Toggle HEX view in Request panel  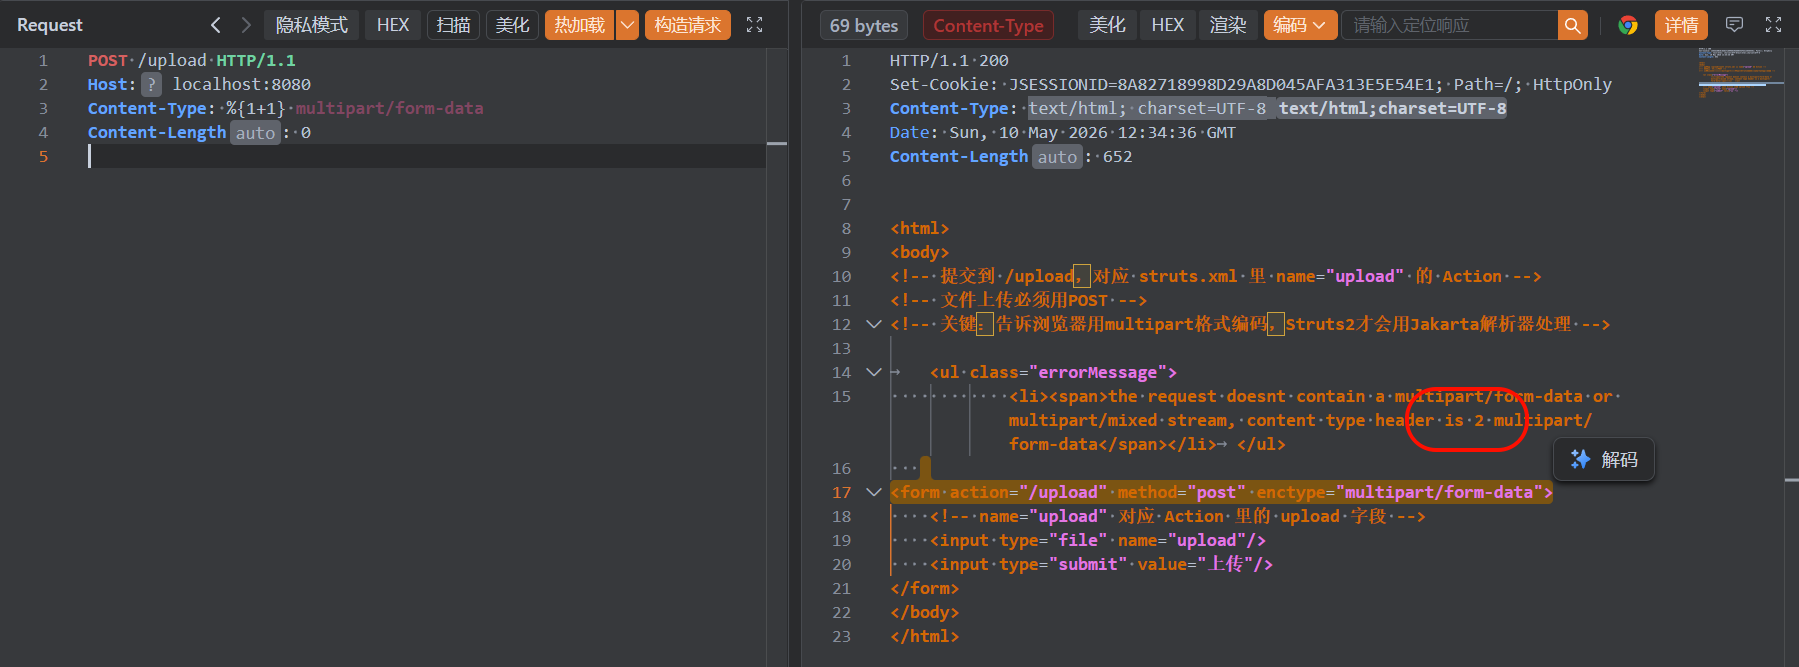393,25
